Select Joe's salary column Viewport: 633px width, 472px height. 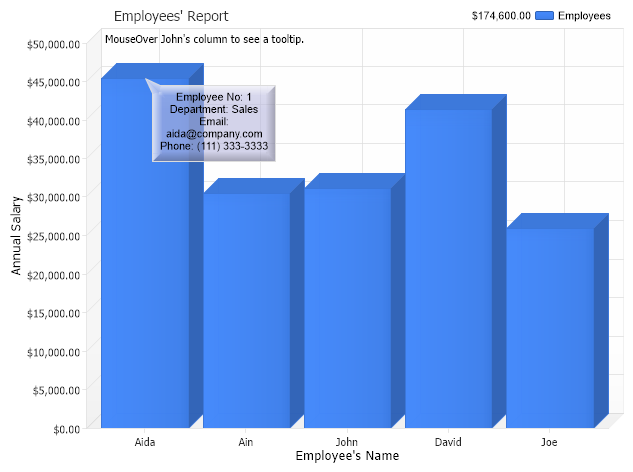pyautogui.click(x=549, y=328)
